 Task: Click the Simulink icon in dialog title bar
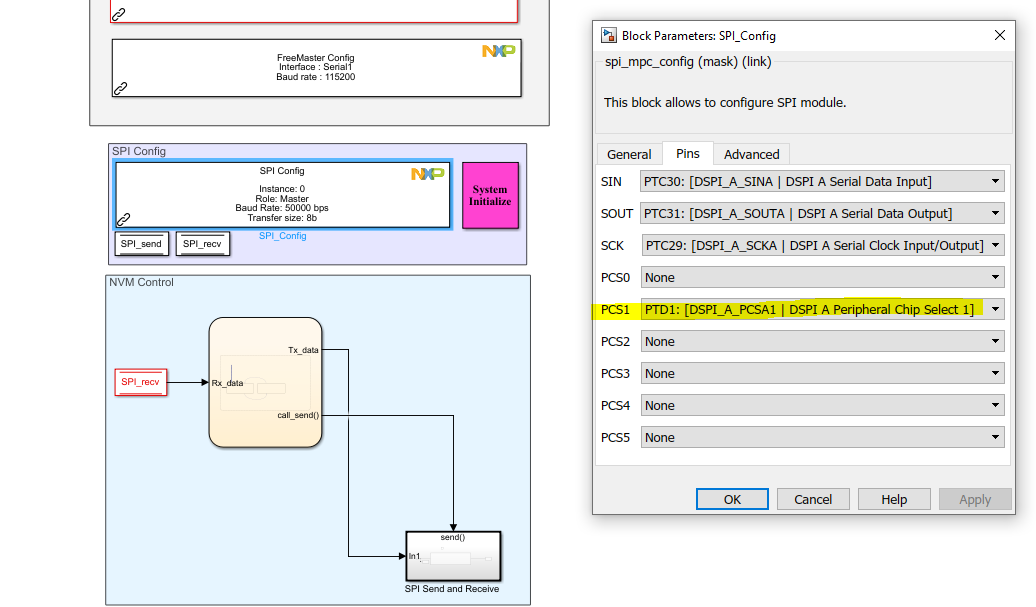(608, 35)
